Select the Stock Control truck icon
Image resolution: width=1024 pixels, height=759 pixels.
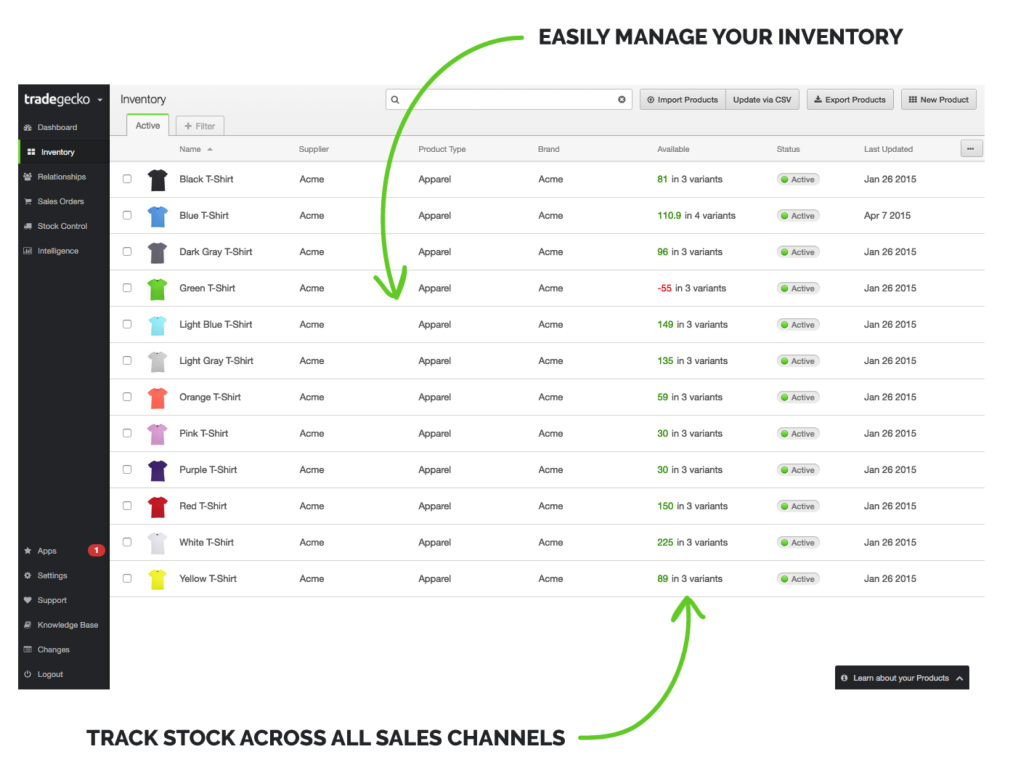tap(28, 226)
